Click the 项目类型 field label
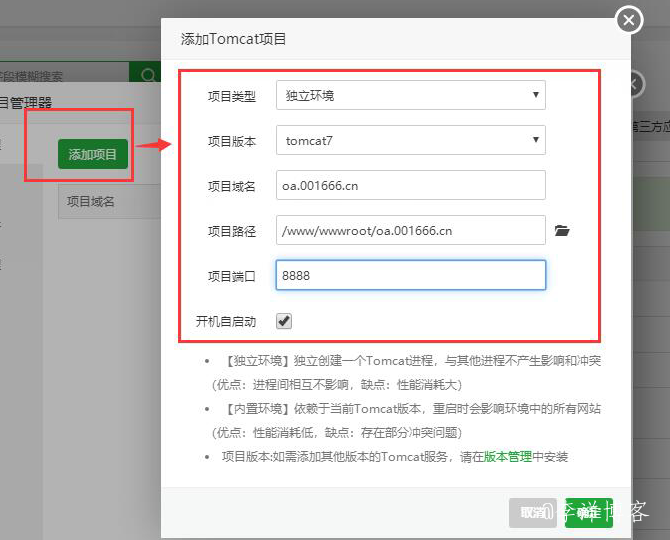 click(232, 96)
